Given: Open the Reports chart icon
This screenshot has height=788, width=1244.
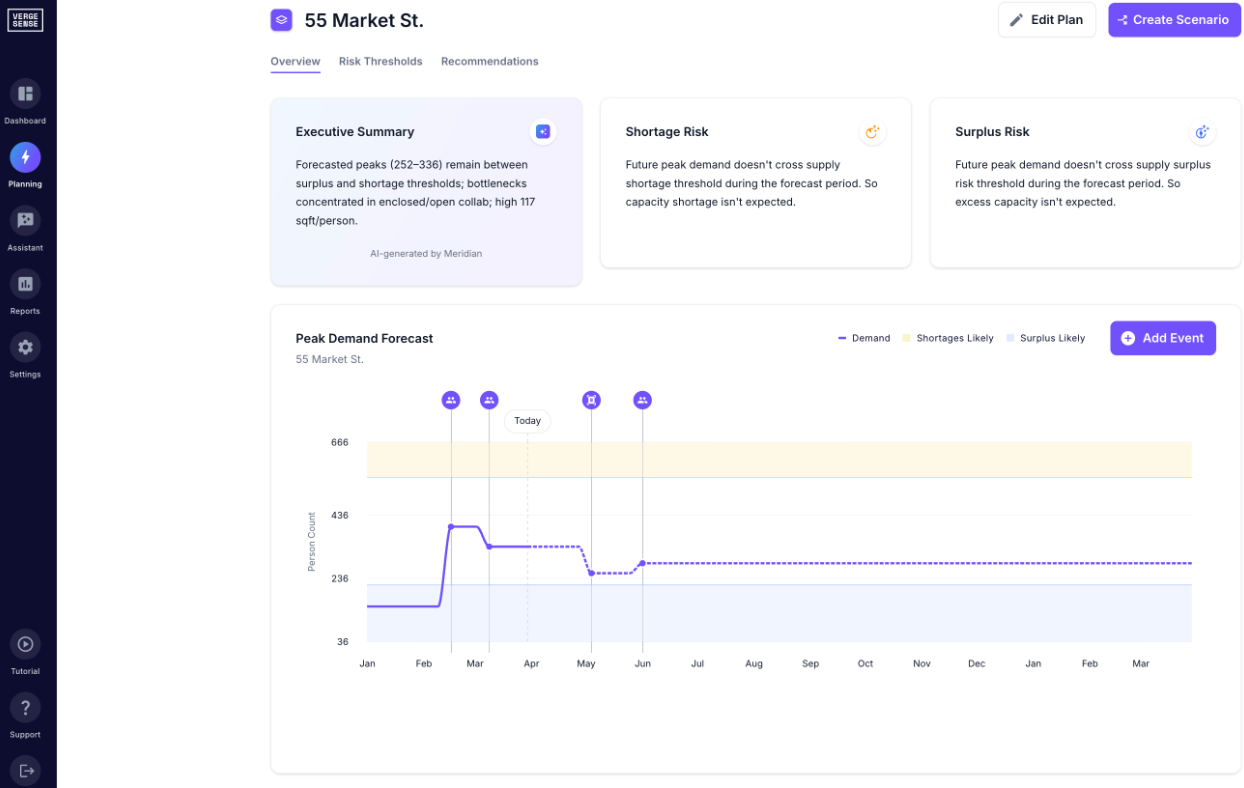Looking at the screenshot, I should tap(25, 284).
